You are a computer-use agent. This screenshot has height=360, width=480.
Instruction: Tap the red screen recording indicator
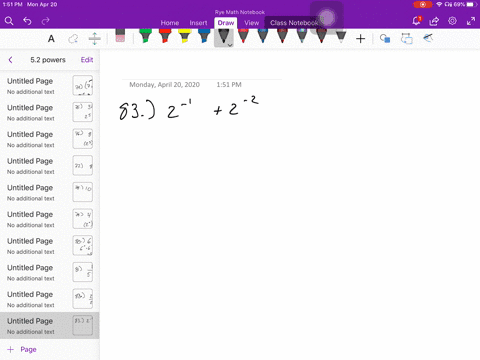tap(423, 4)
